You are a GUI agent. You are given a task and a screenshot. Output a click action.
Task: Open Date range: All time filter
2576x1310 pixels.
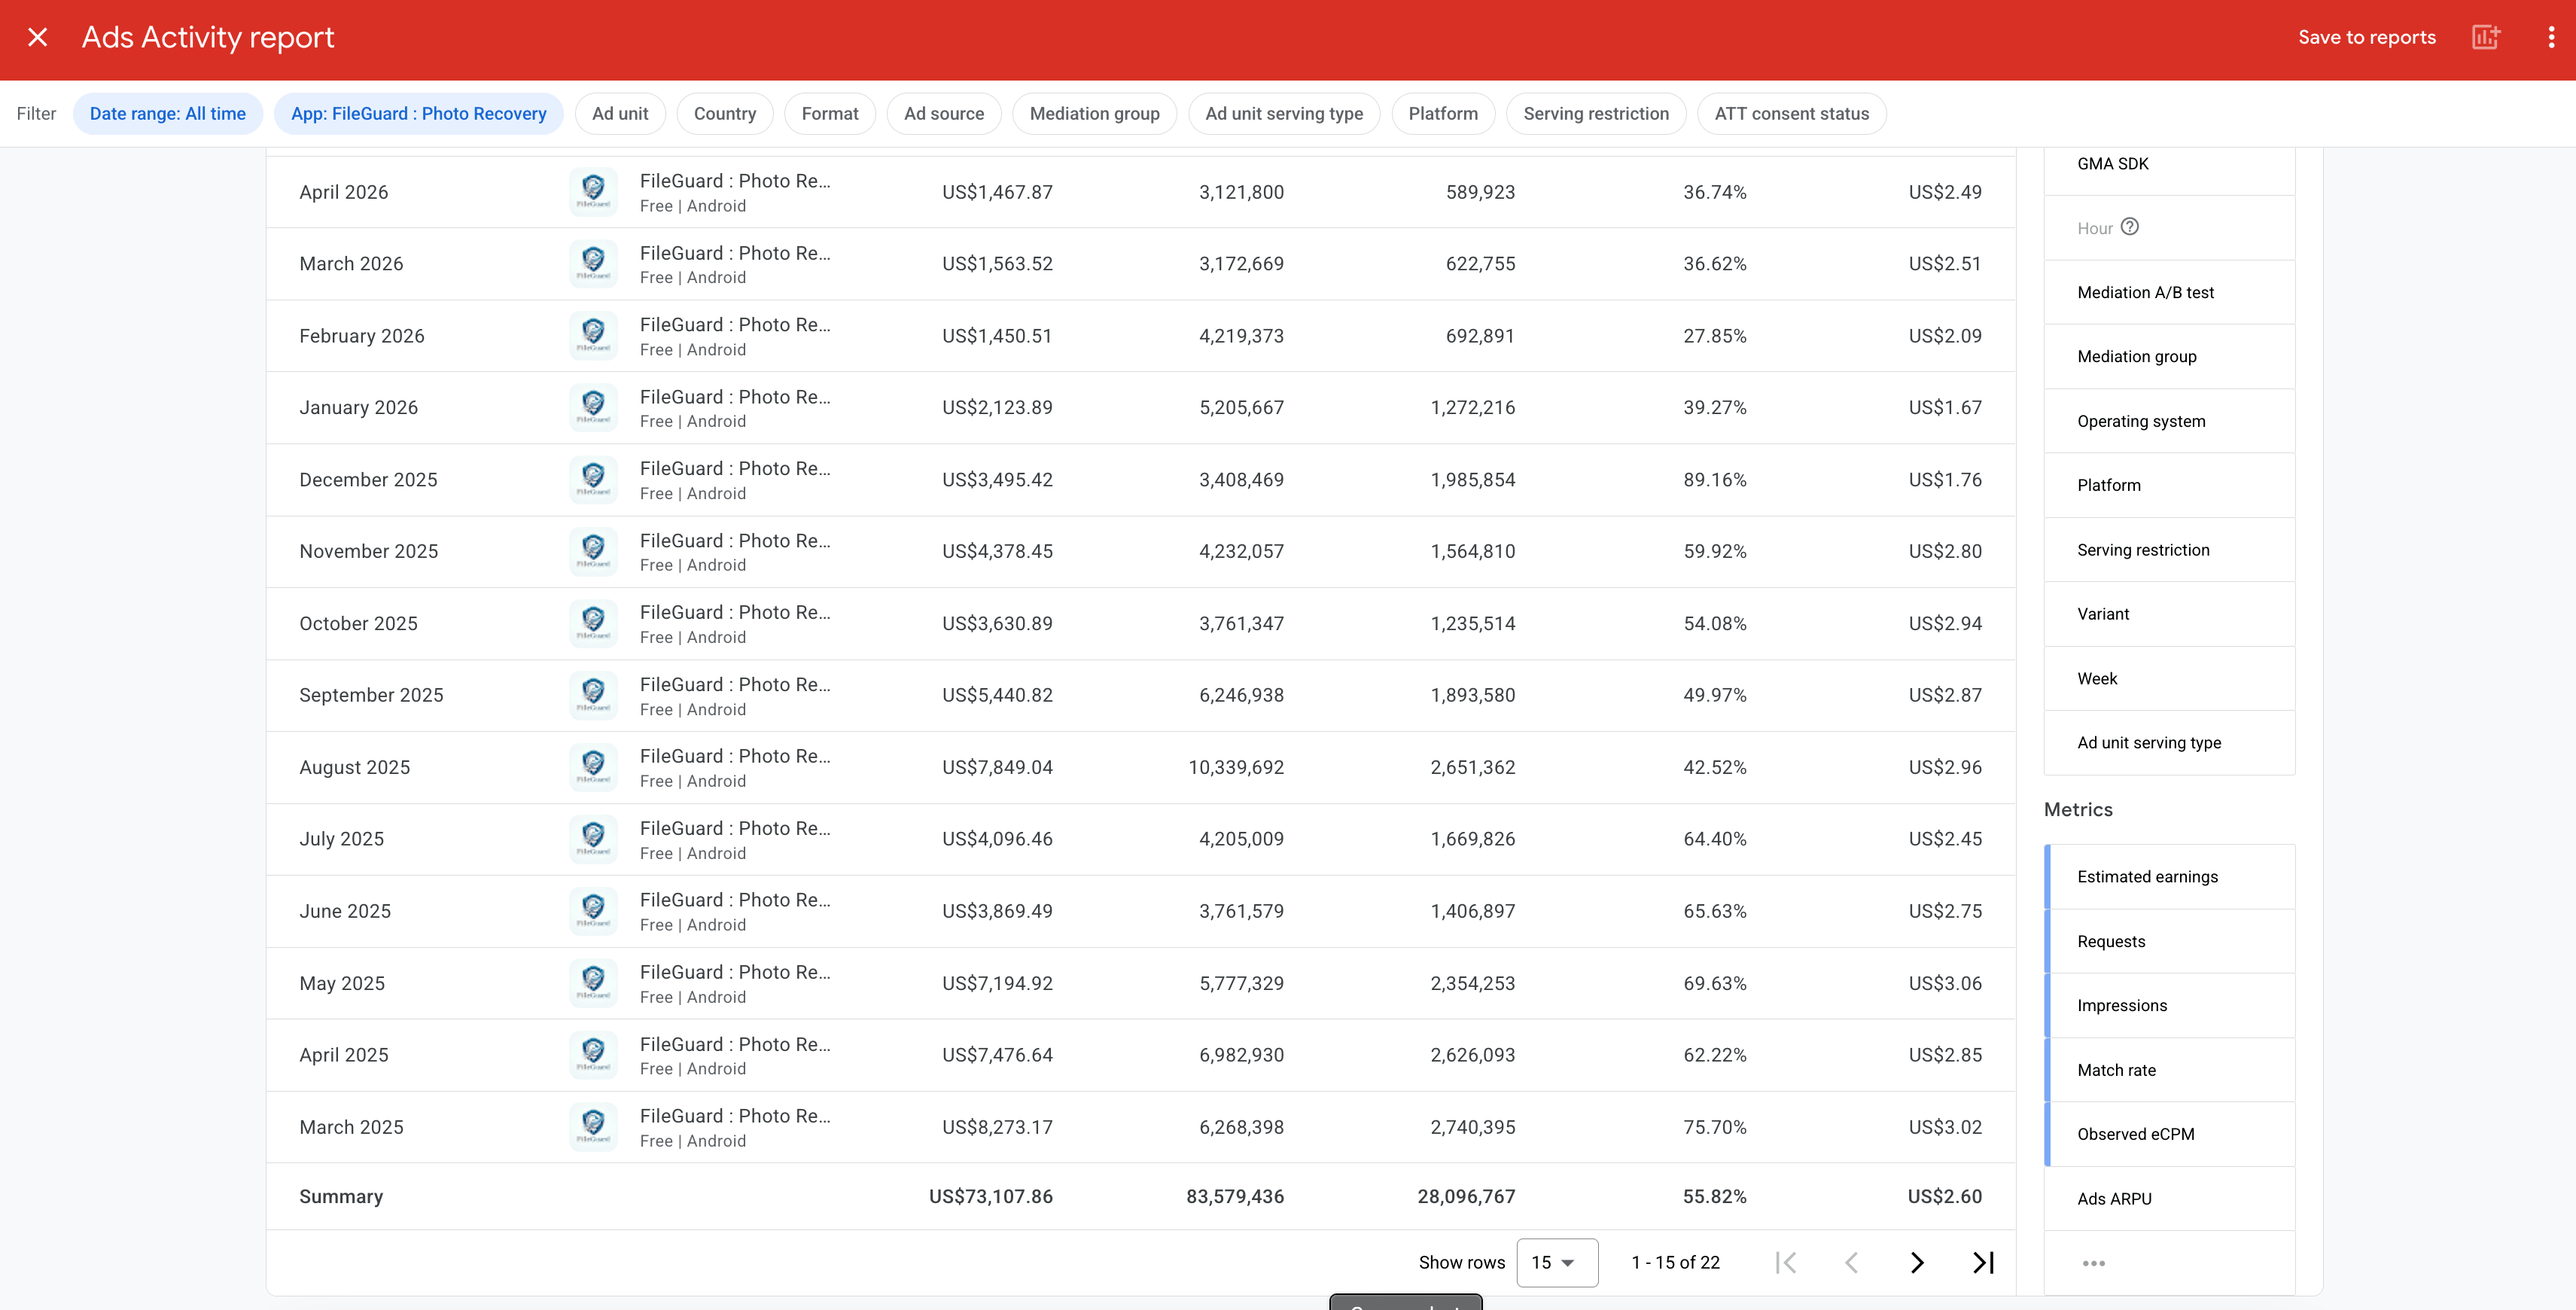pos(168,114)
